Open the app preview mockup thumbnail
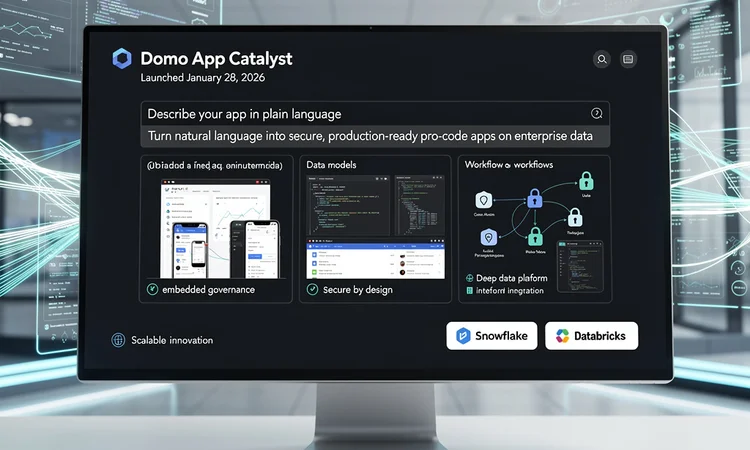Screen dimensions: 750x450 220,229
